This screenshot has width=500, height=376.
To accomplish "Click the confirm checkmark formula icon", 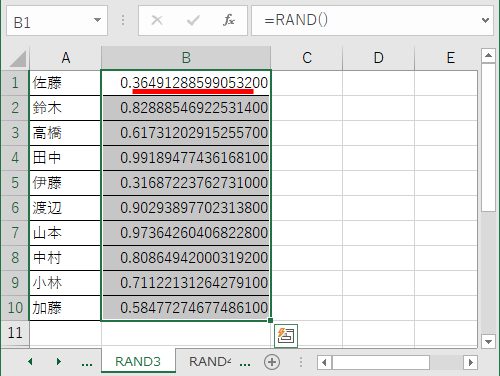I will pos(193,20).
